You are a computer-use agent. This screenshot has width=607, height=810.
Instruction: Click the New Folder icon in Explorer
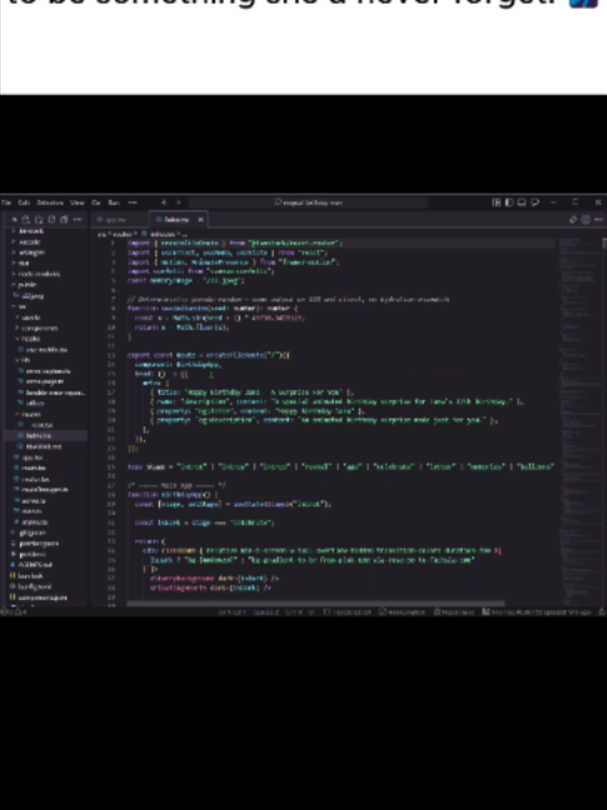click(39, 220)
